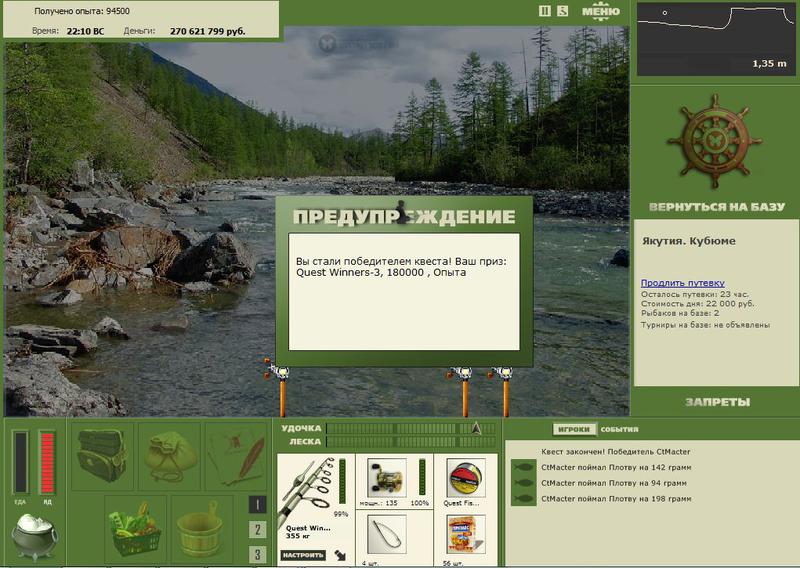Click 'CtMacter поймал Плотву на 94 грамм' text
Screen dimensions: 800x568
point(614,483)
